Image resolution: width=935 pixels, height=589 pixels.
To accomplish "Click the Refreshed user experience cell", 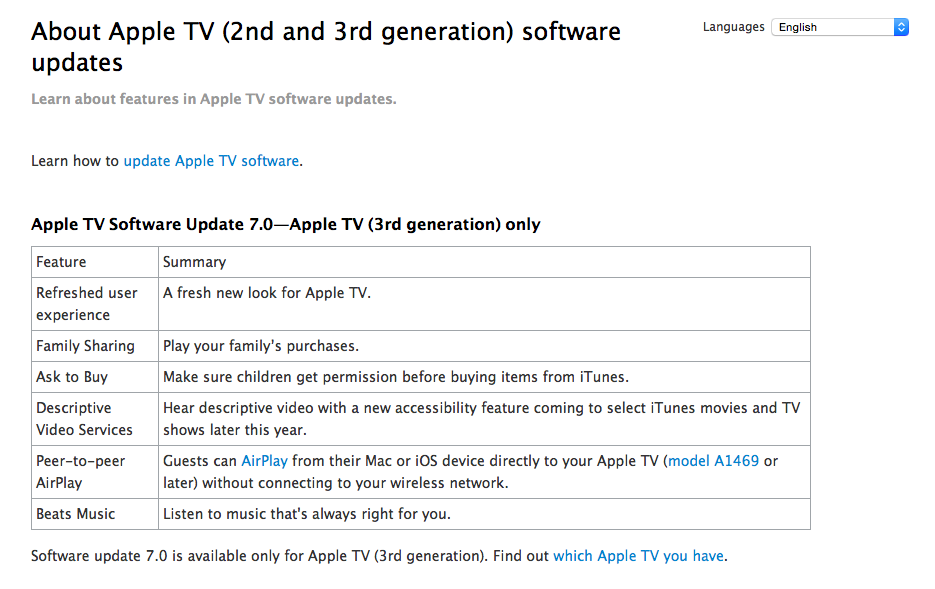I will (x=95, y=304).
